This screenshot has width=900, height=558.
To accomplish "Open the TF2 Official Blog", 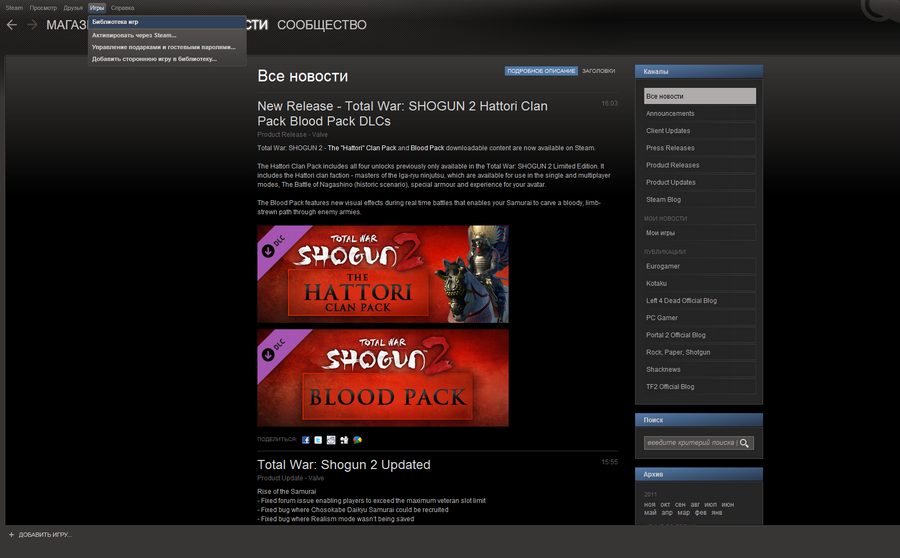I will (700, 386).
